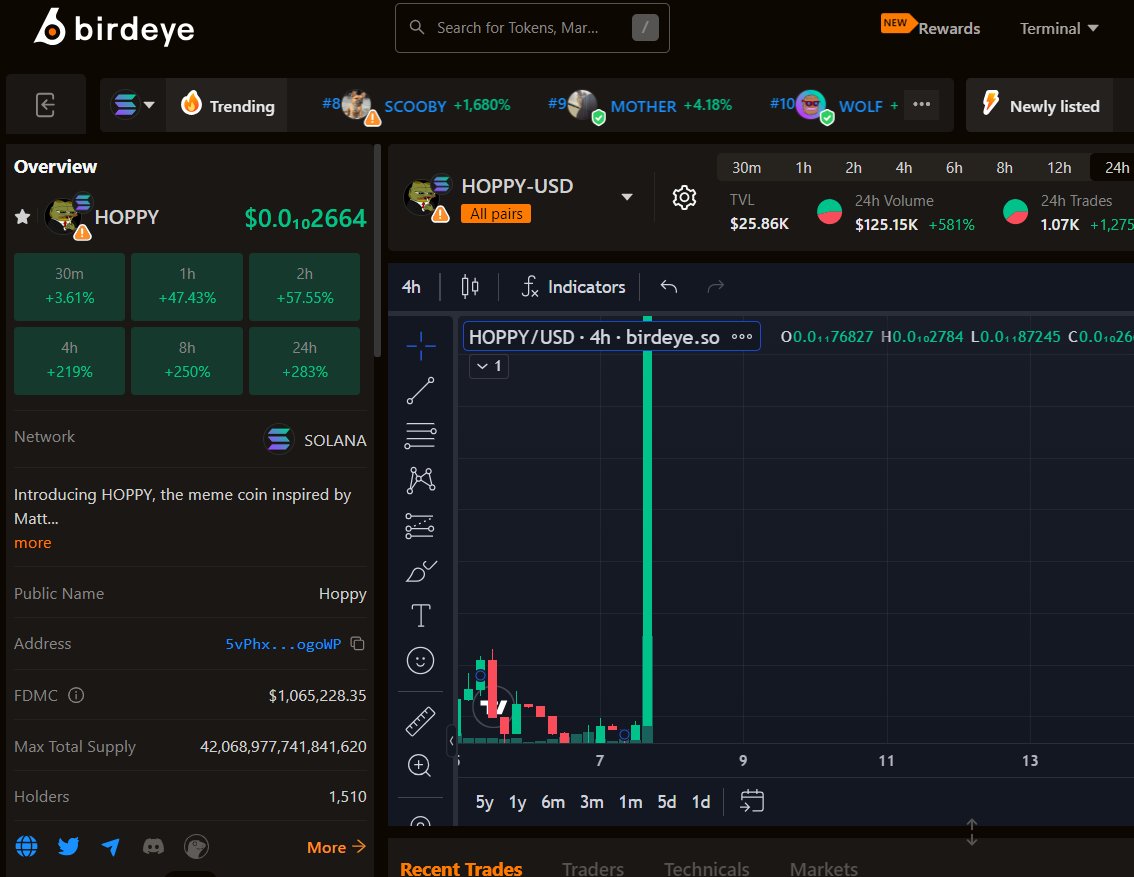Select the 12h stats timeframe
The height and width of the screenshot is (877, 1134).
pos(1060,168)
